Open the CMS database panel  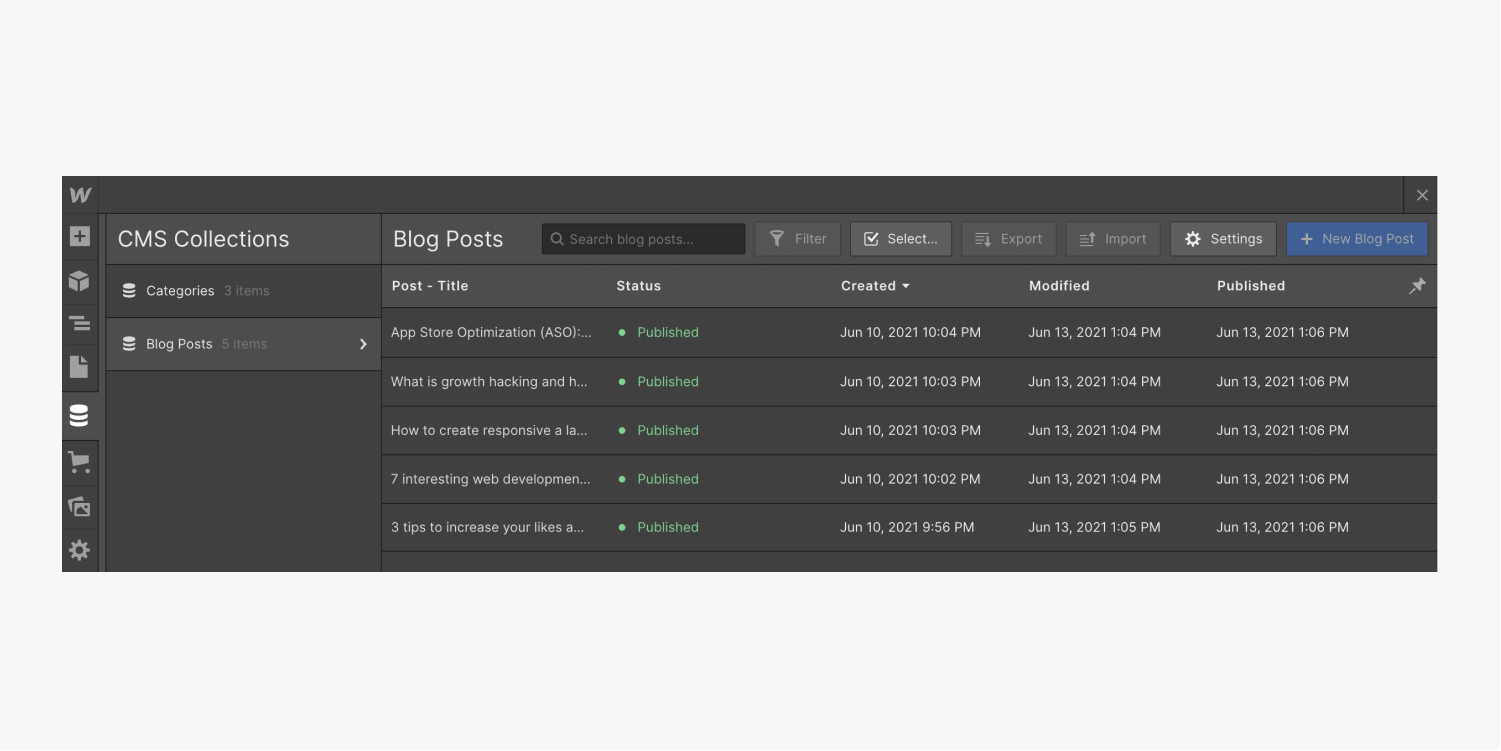click(x=79, y=416)
